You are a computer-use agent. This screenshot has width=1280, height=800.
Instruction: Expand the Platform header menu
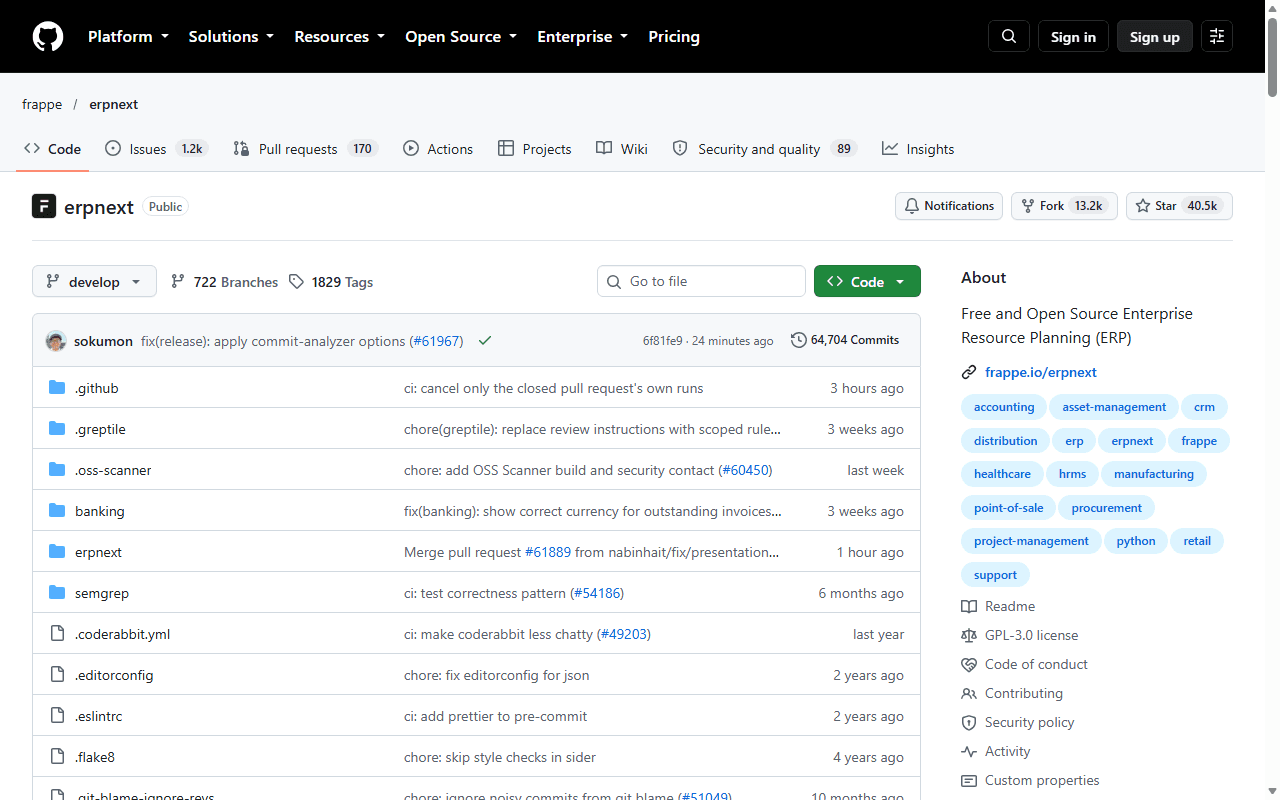tap(127, 37)
